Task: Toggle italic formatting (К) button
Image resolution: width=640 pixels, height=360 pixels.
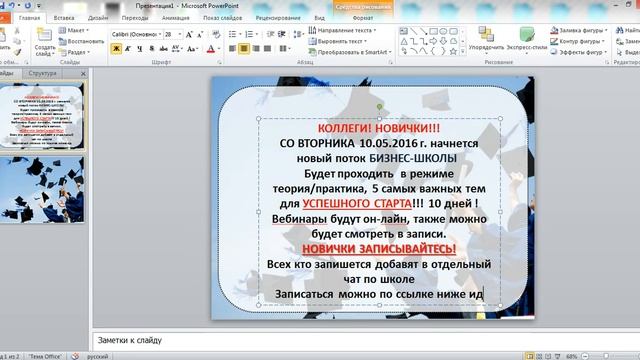Action: [x=128, y=49]
